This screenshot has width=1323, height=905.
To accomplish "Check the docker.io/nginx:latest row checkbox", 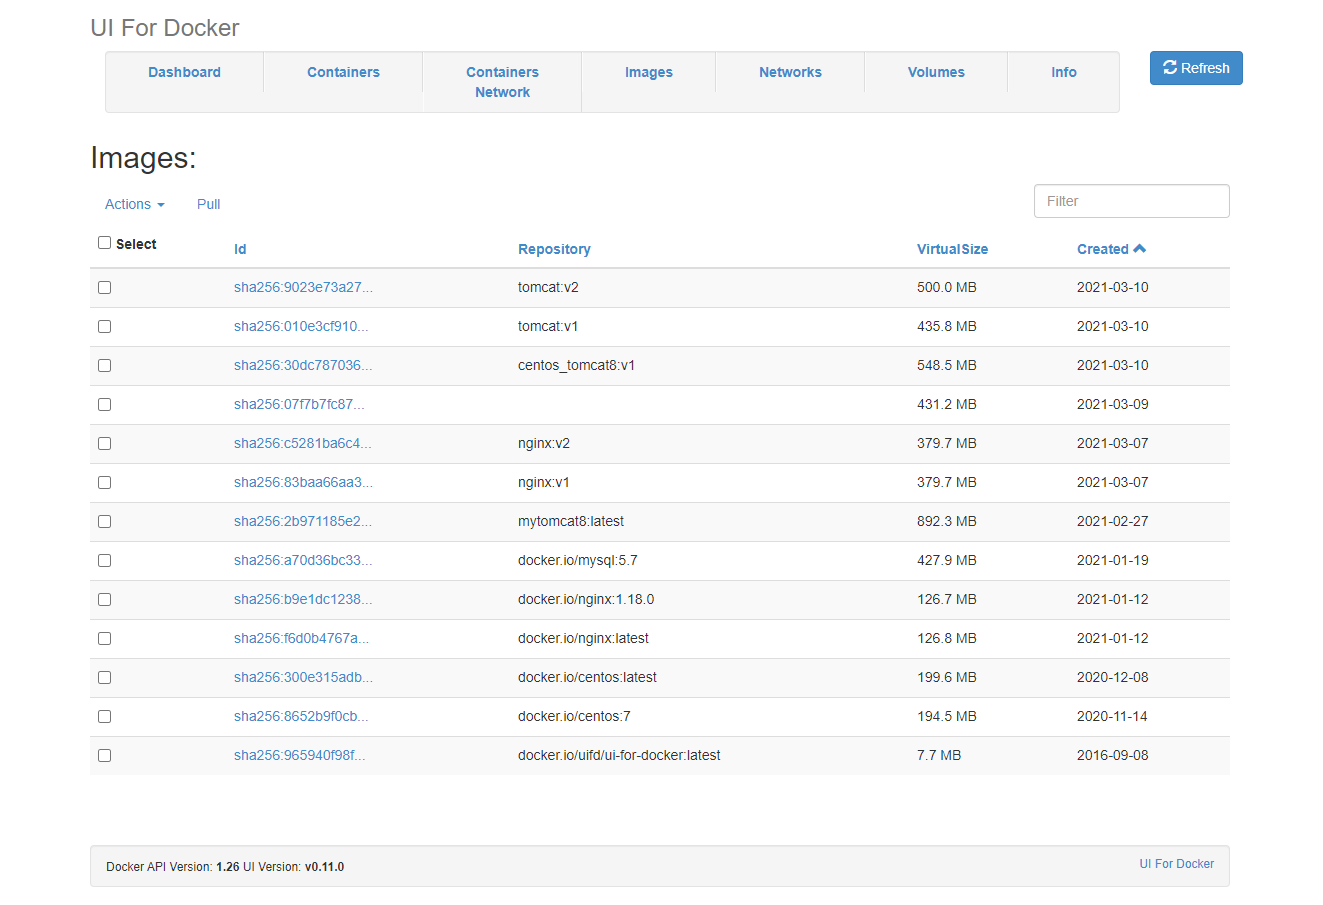I will coord(104,639).
